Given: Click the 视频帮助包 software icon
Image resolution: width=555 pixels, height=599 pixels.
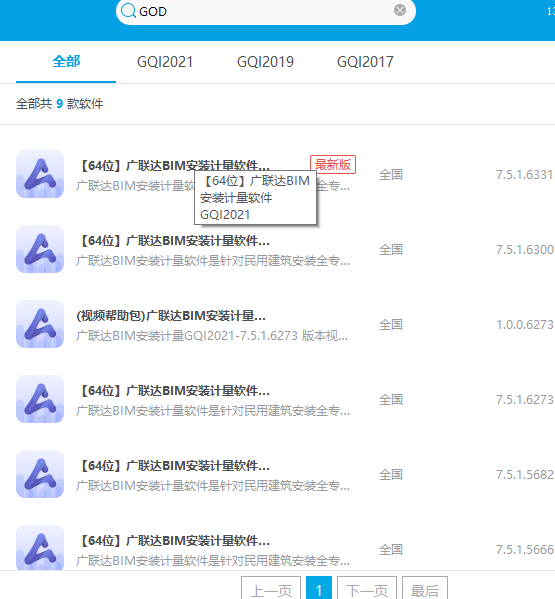Looking at the screenshot, I should coord(40,324).
